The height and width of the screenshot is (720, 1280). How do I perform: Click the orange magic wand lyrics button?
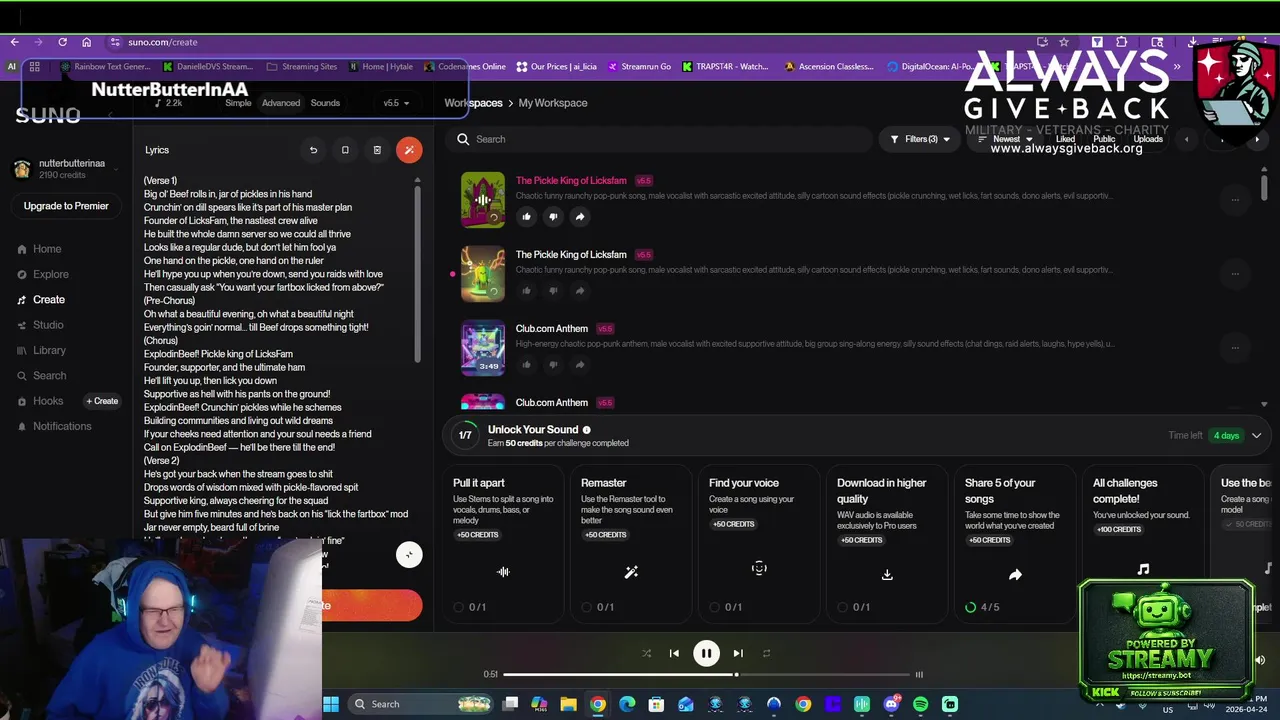click(409, 150)
